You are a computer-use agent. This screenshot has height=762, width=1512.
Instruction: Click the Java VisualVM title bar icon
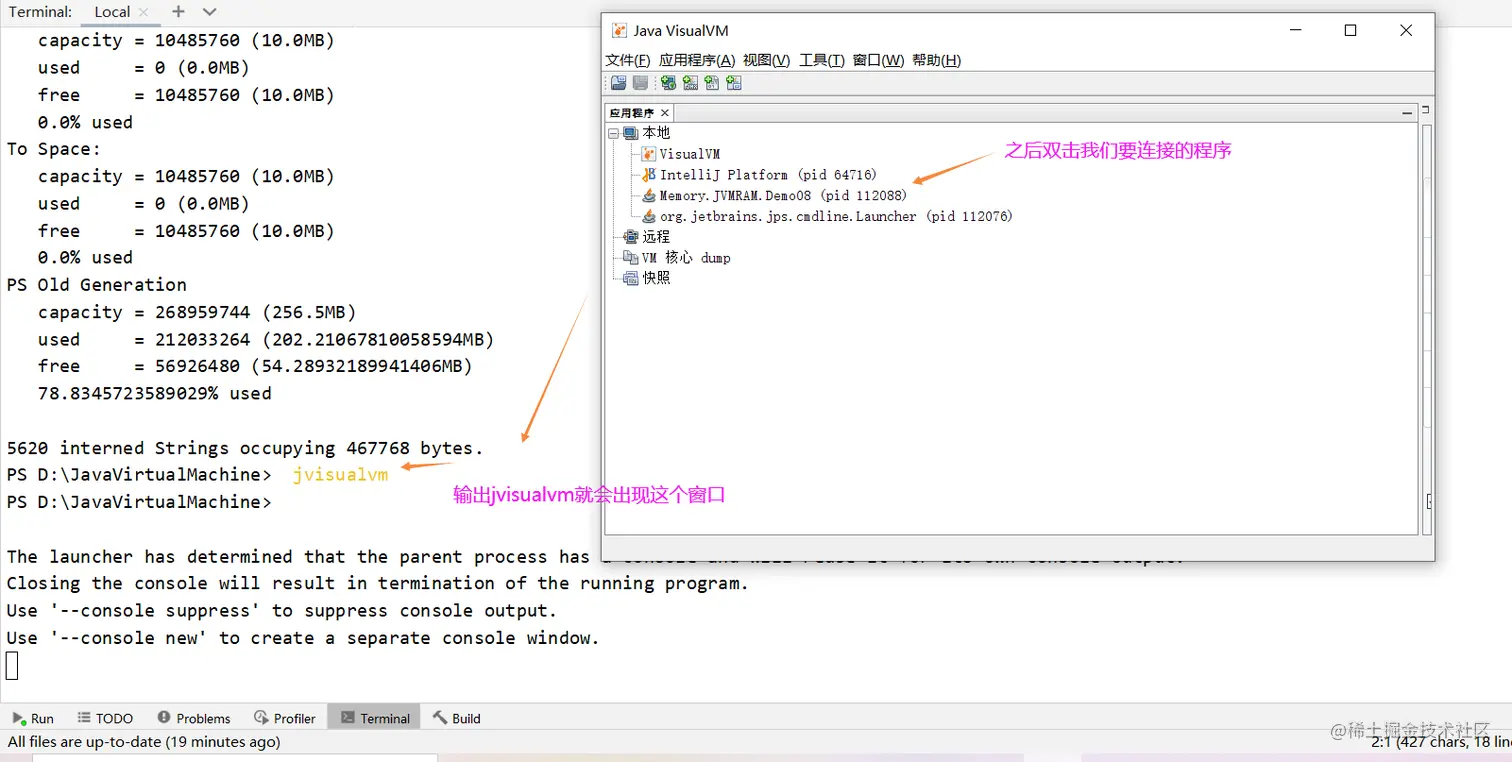point(619,31)
